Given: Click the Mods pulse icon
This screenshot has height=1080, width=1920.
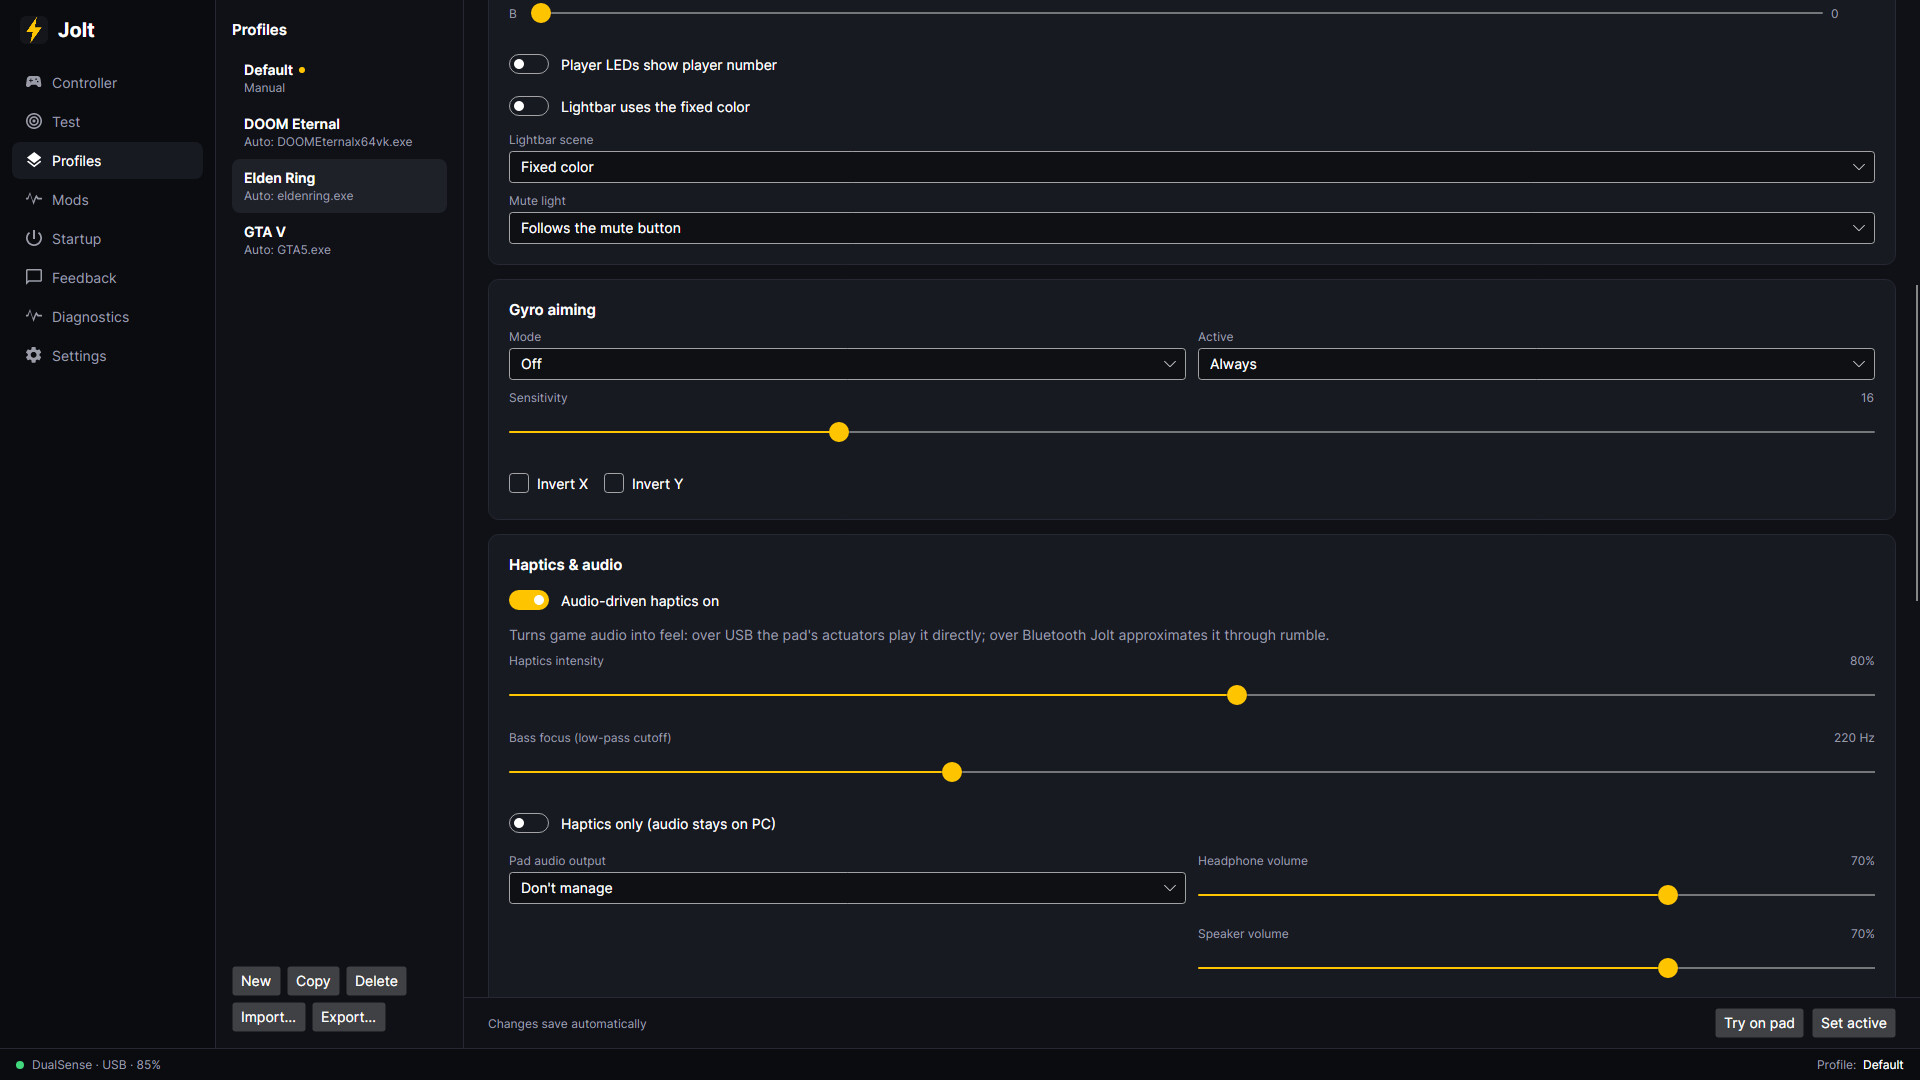Looking at the screenshot, I should pos(34,199).
